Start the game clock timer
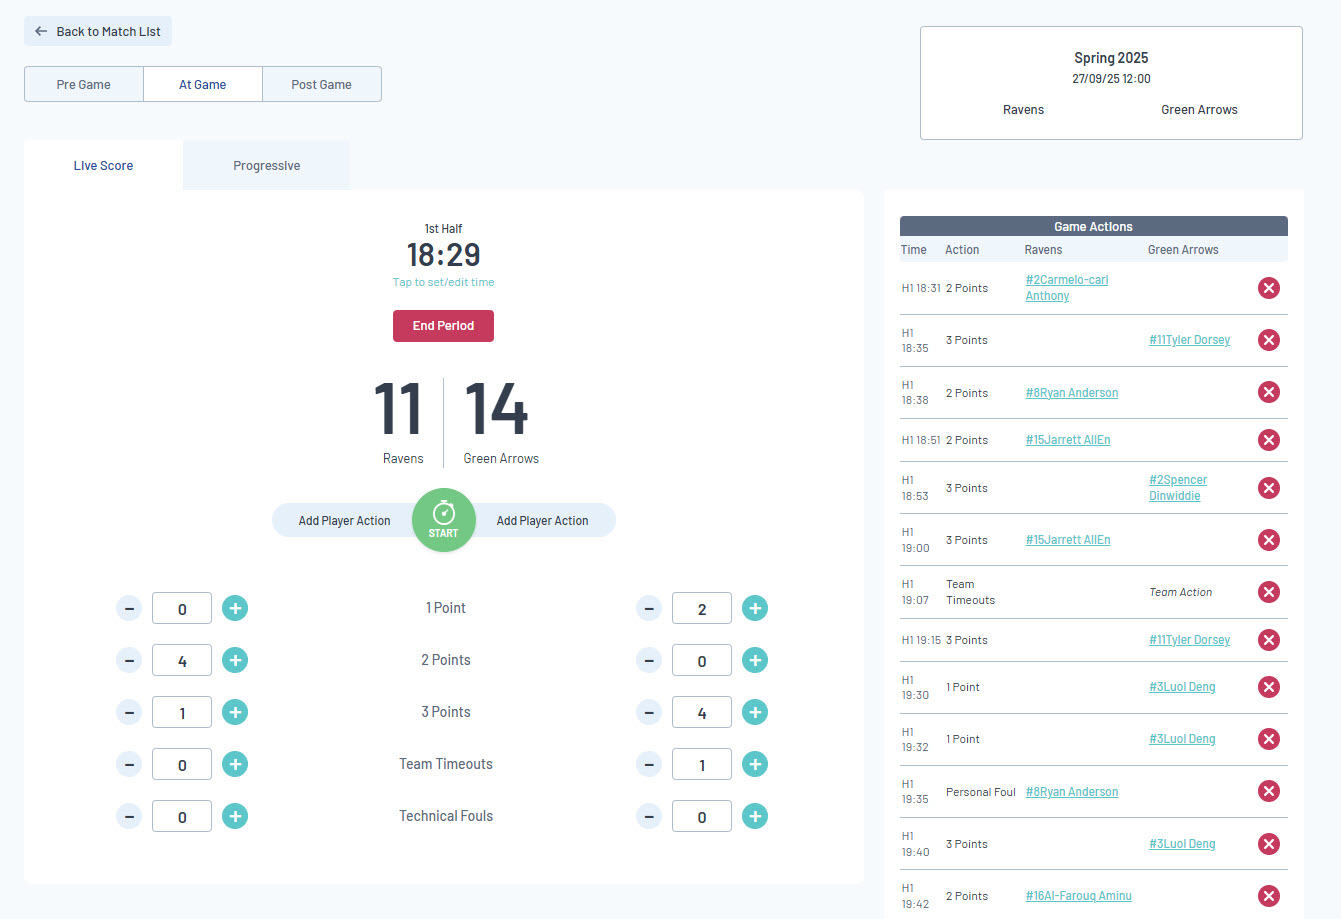 [443, 520]
